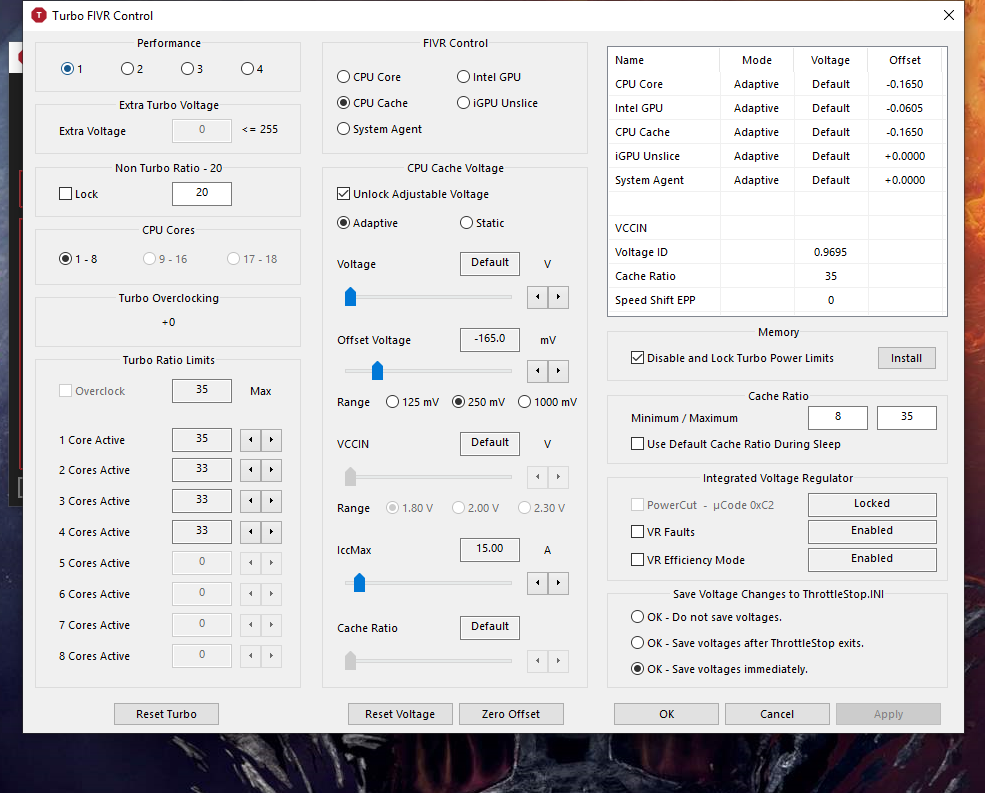The height and width of the screenshot is (793, 985).
Task: Click the Reset Voltage button
Action: (400, 714)
